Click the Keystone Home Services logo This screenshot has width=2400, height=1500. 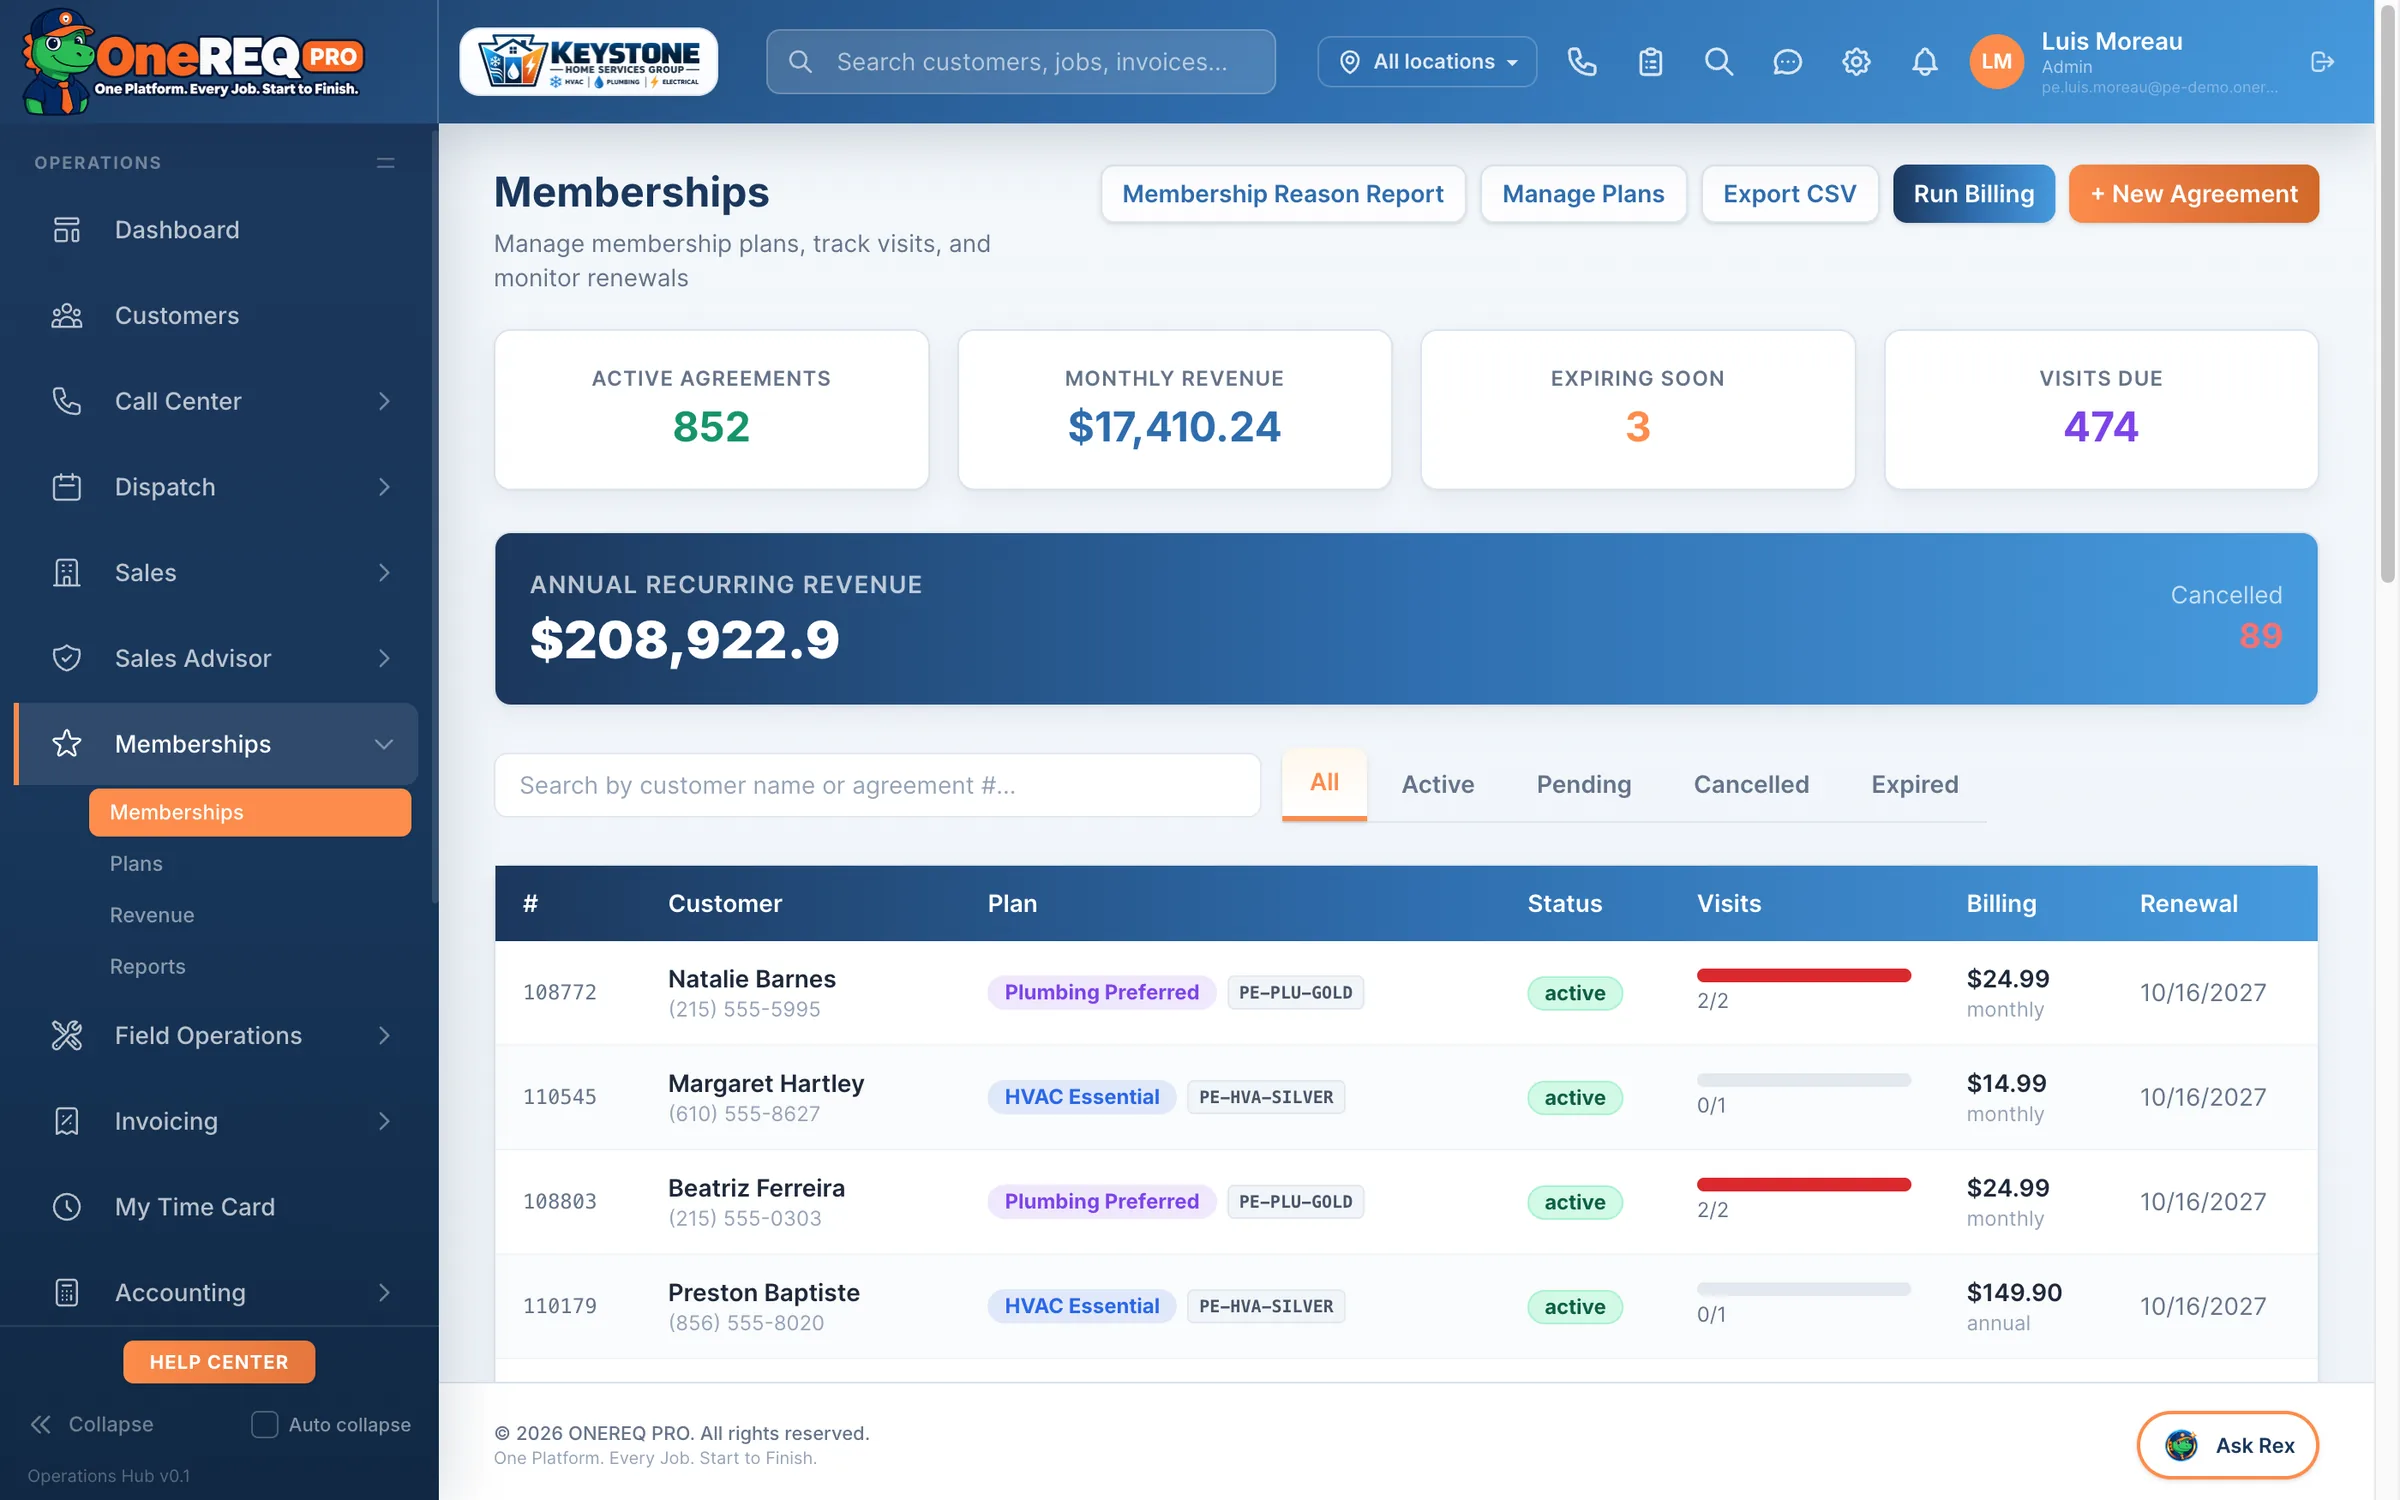(x=588, y=62)
